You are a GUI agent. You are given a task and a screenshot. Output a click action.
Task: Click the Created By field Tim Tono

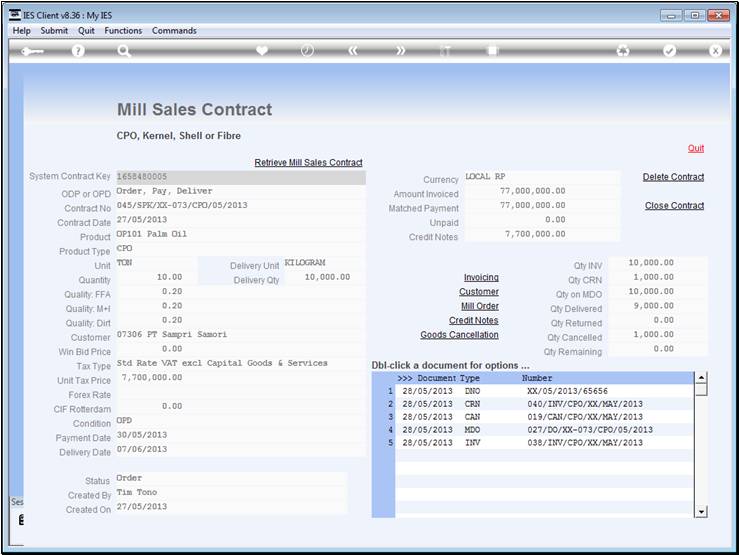tap(231, 492)
